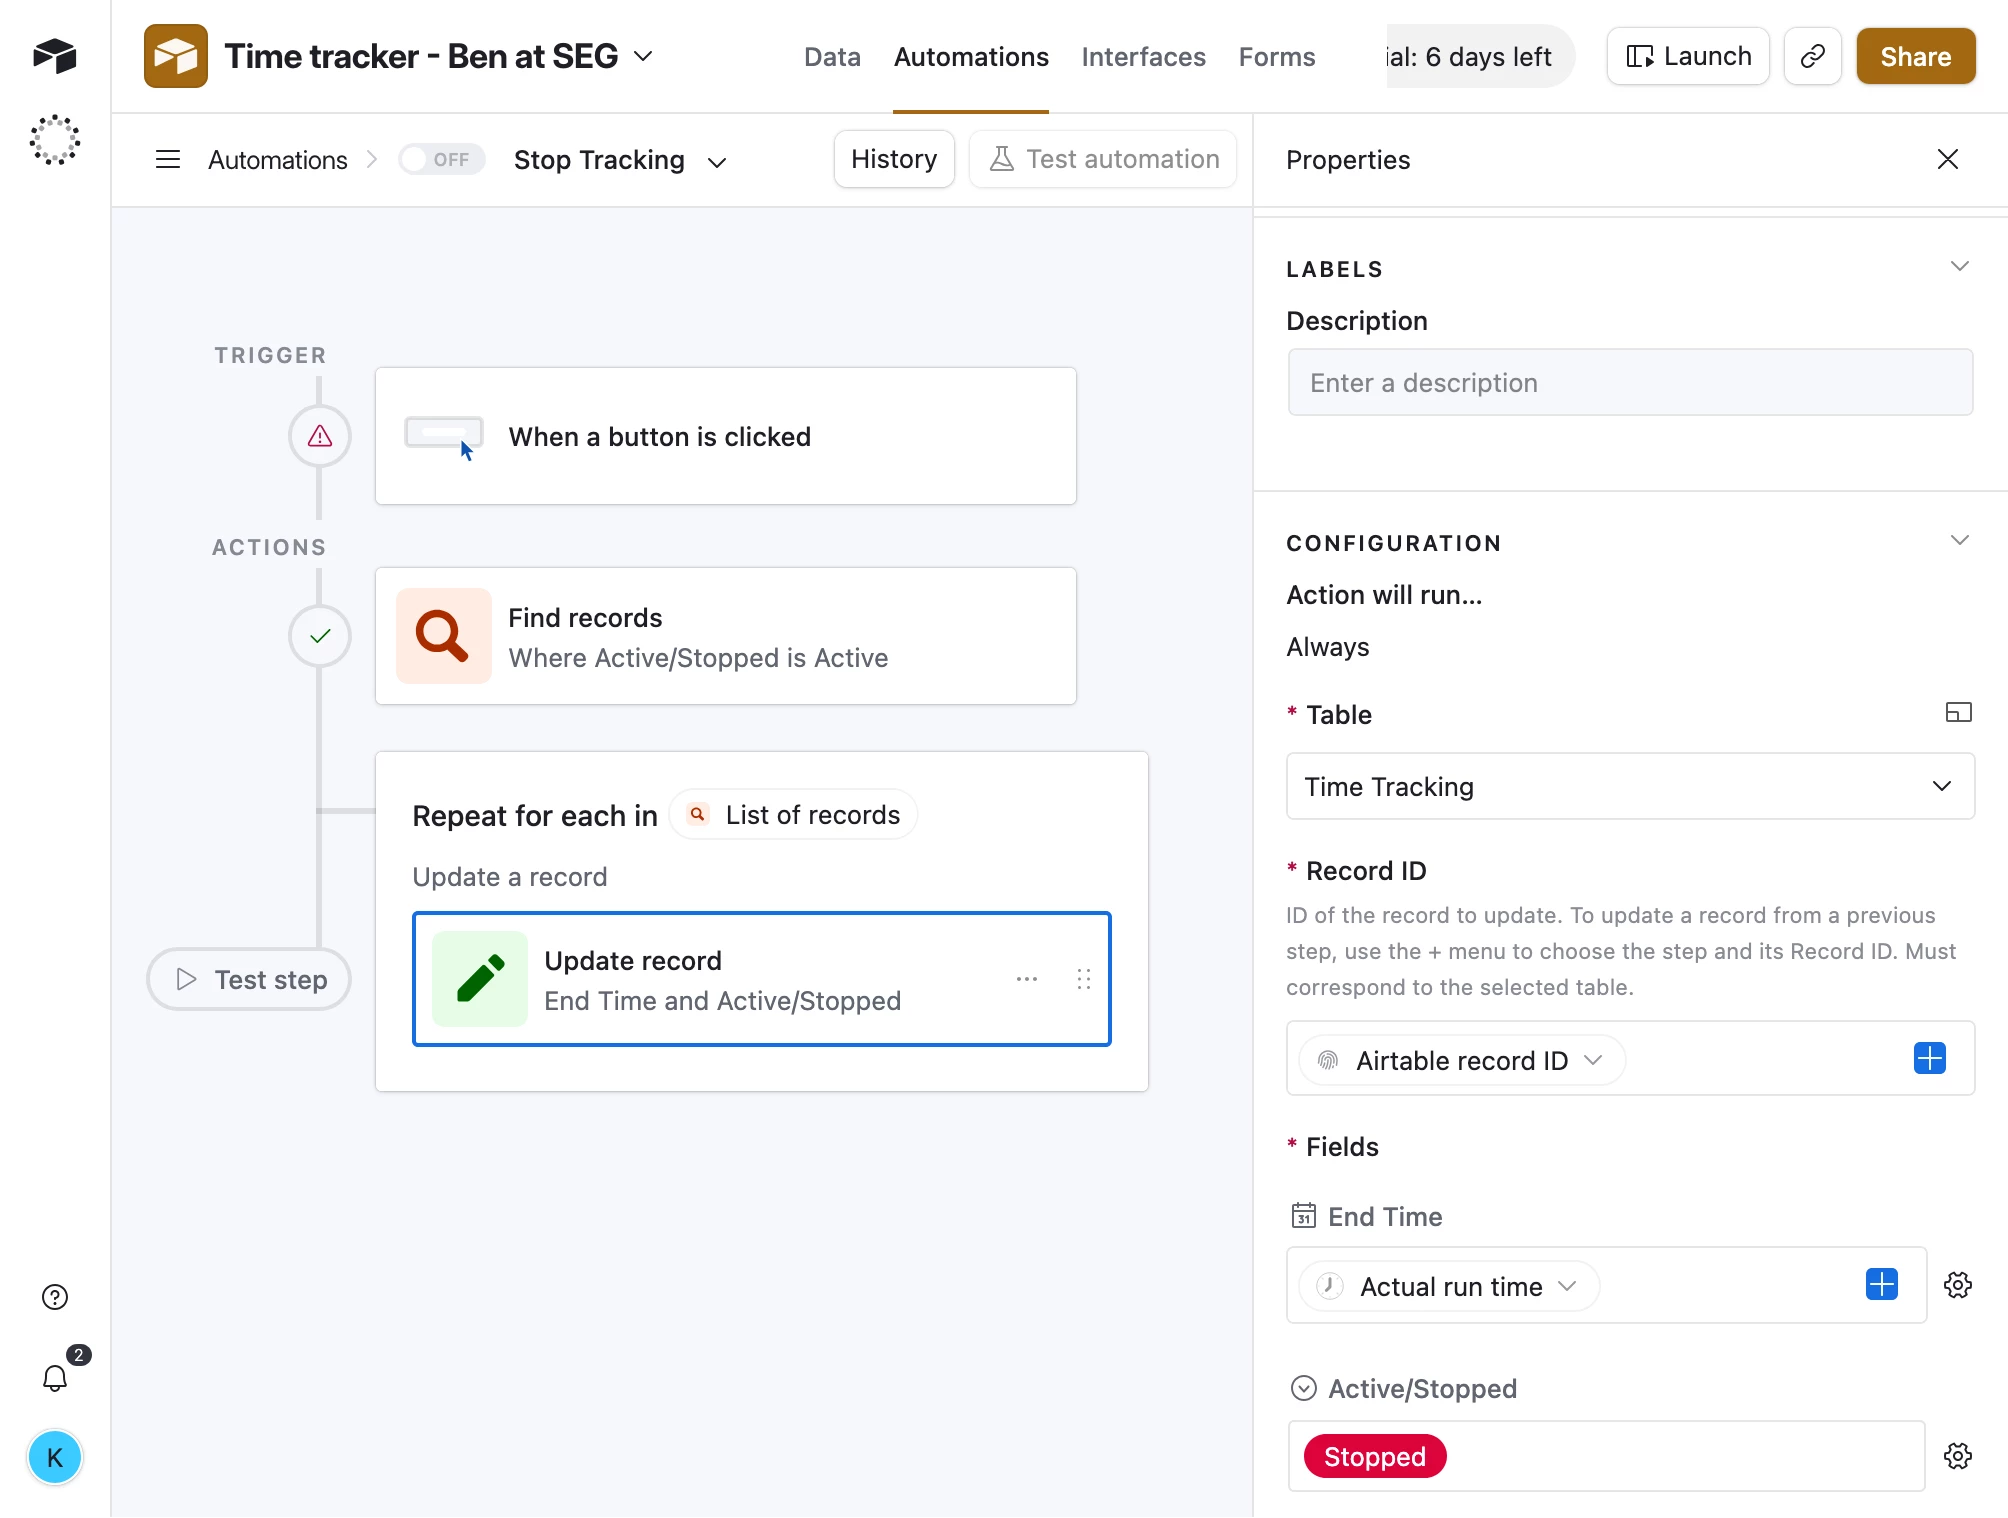
Task: Switch to the Data tab
Action: point(832,57)
